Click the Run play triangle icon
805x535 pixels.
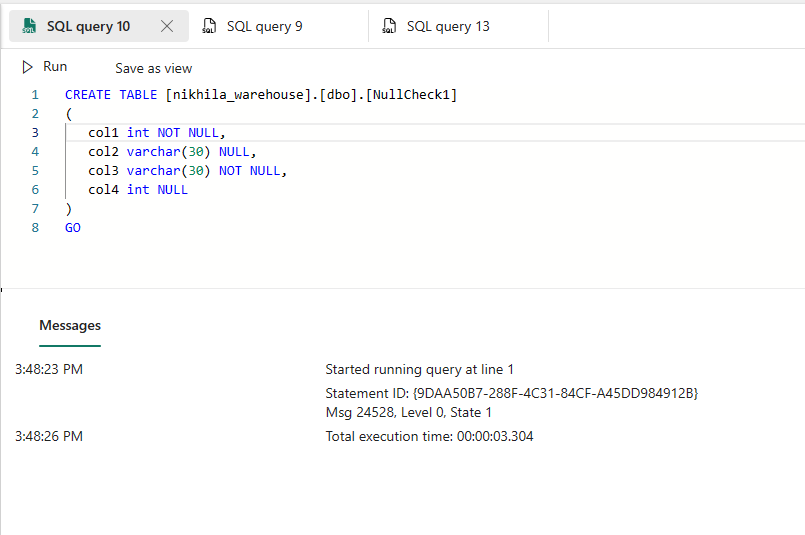[27, 67]
